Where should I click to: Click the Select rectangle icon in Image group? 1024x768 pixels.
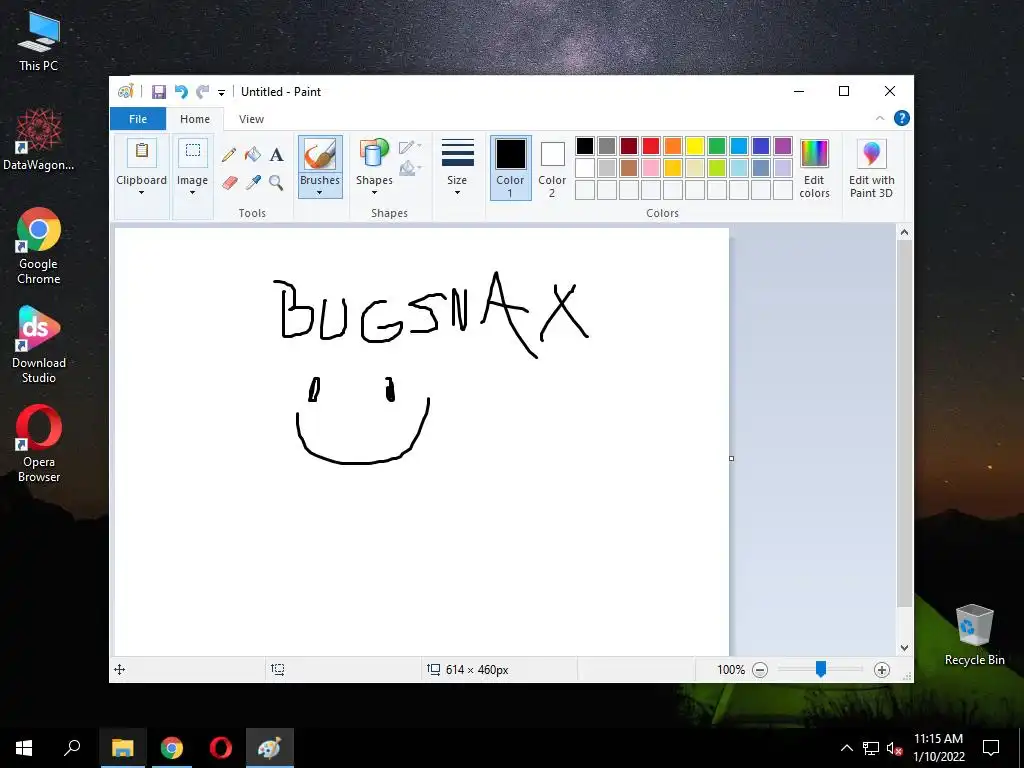click(x=193, y=152)
